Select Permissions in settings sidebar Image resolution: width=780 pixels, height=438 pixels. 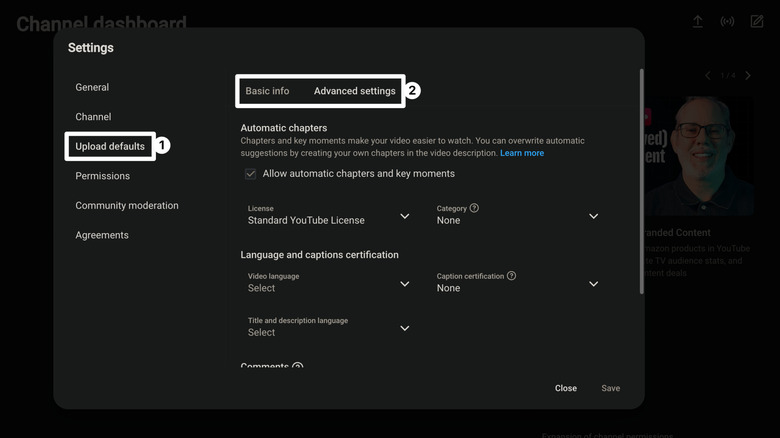coord(102,176)
